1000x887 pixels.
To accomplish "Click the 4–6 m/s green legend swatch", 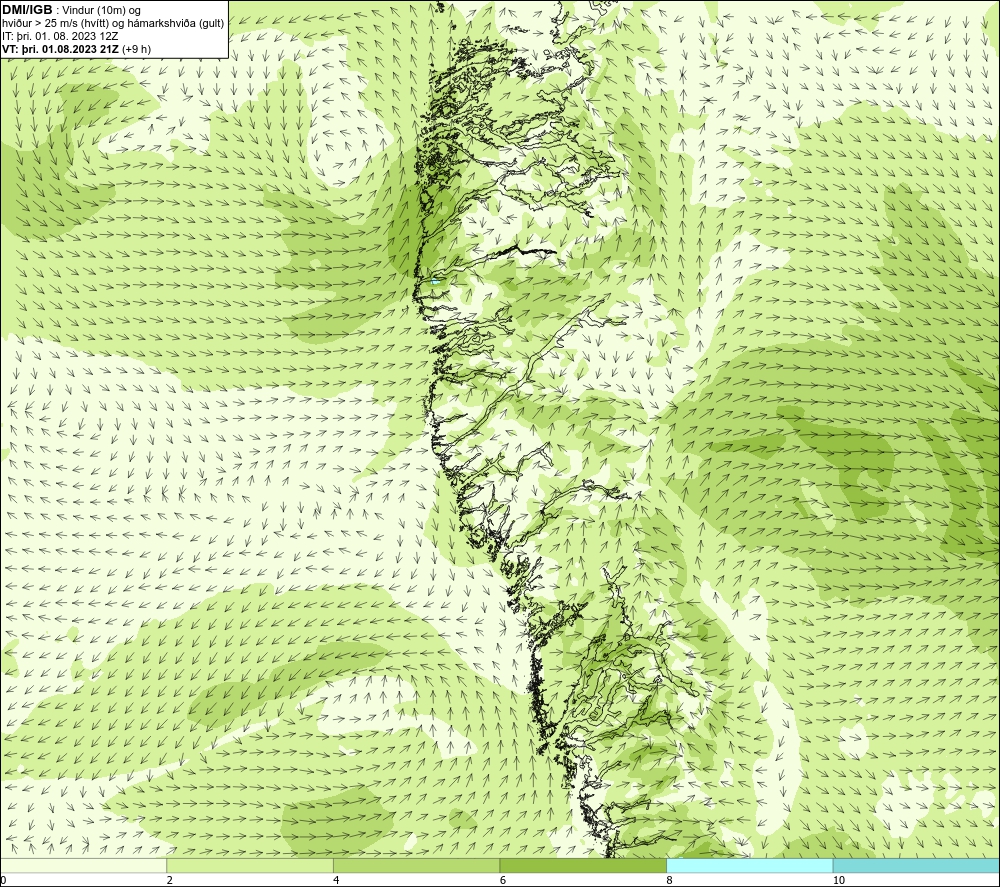I will [416, 865].
